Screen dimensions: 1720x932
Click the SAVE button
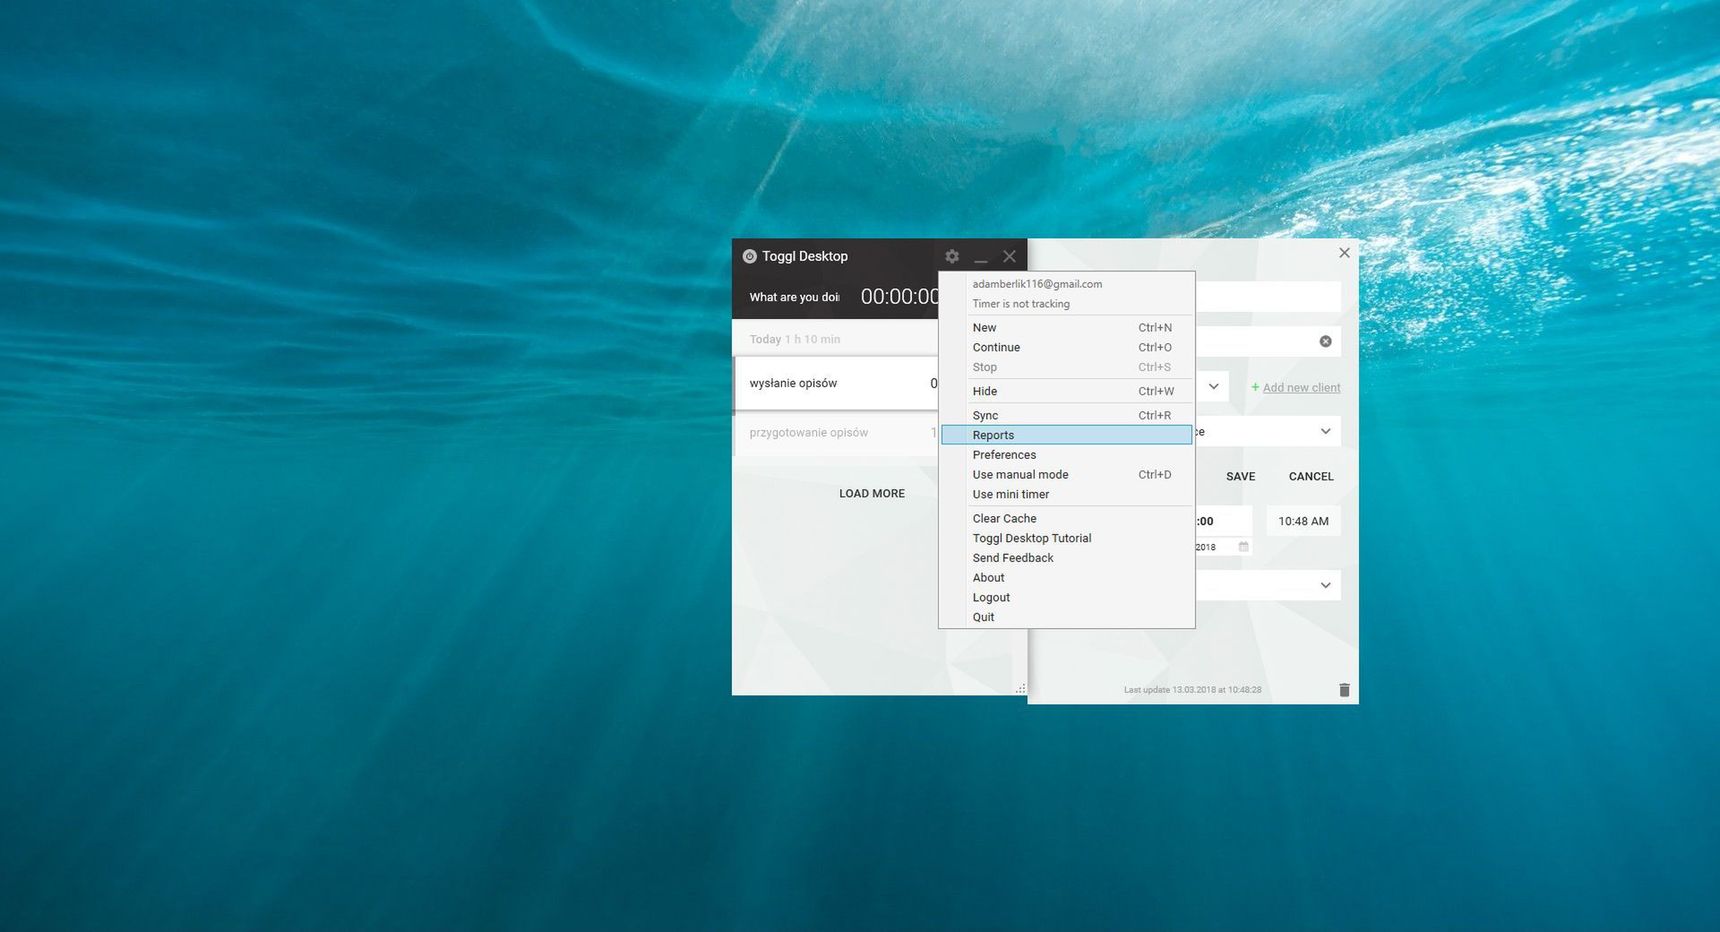coord(1240,477)
